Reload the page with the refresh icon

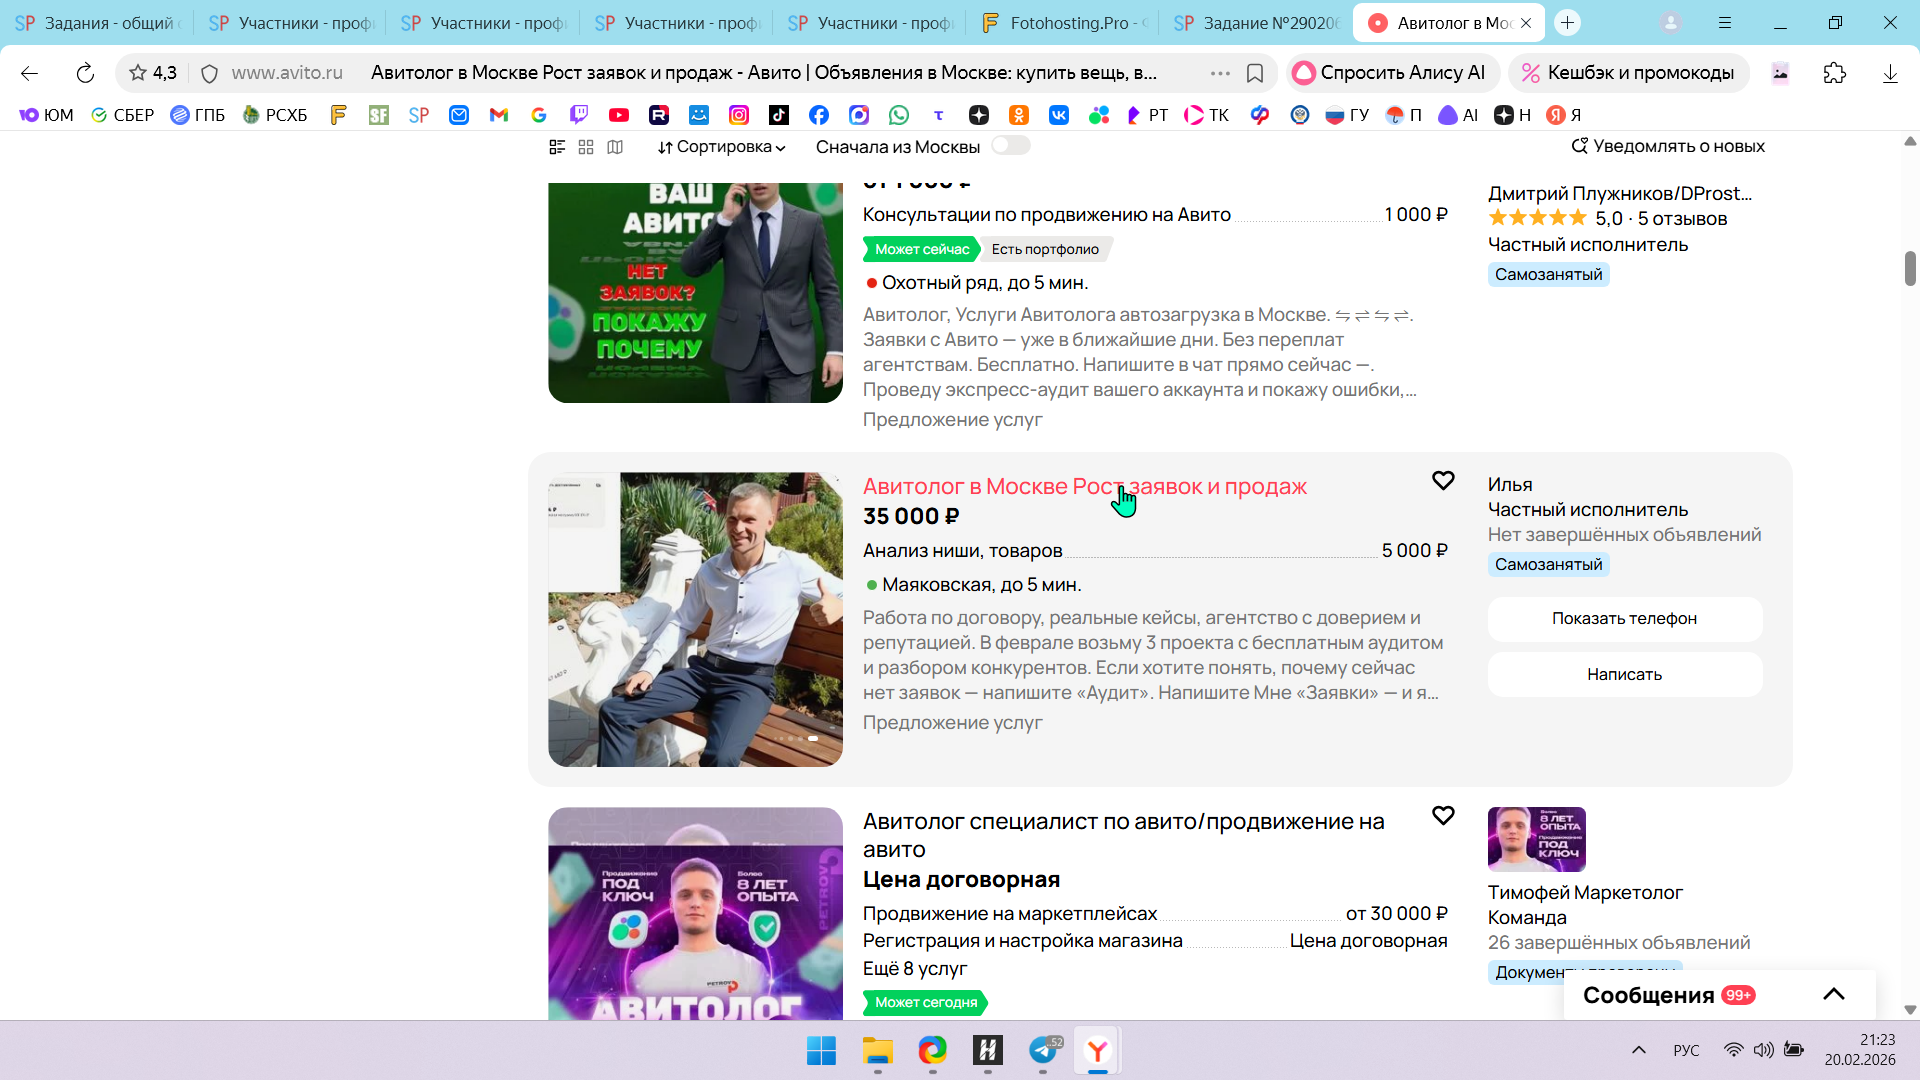pyautogui.click(x=85, y=73)
